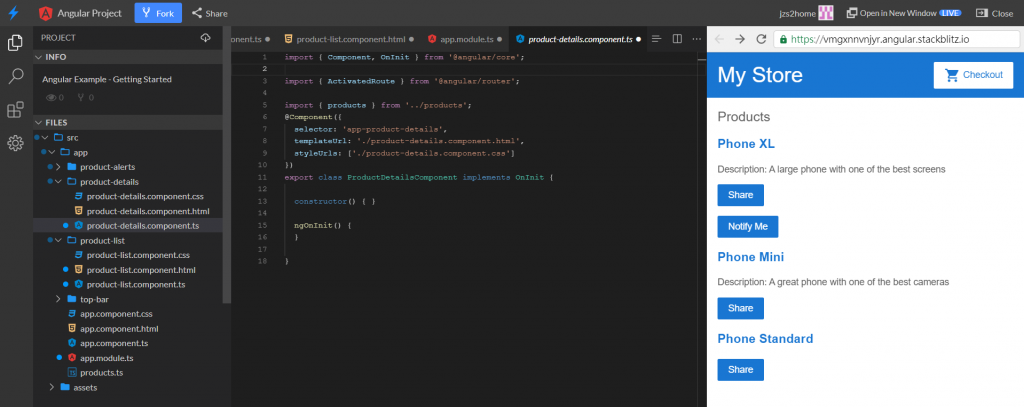Switch to product-list.component.html tab
The height and width of the screenshot is (407, 1024).
pos(349,39)
